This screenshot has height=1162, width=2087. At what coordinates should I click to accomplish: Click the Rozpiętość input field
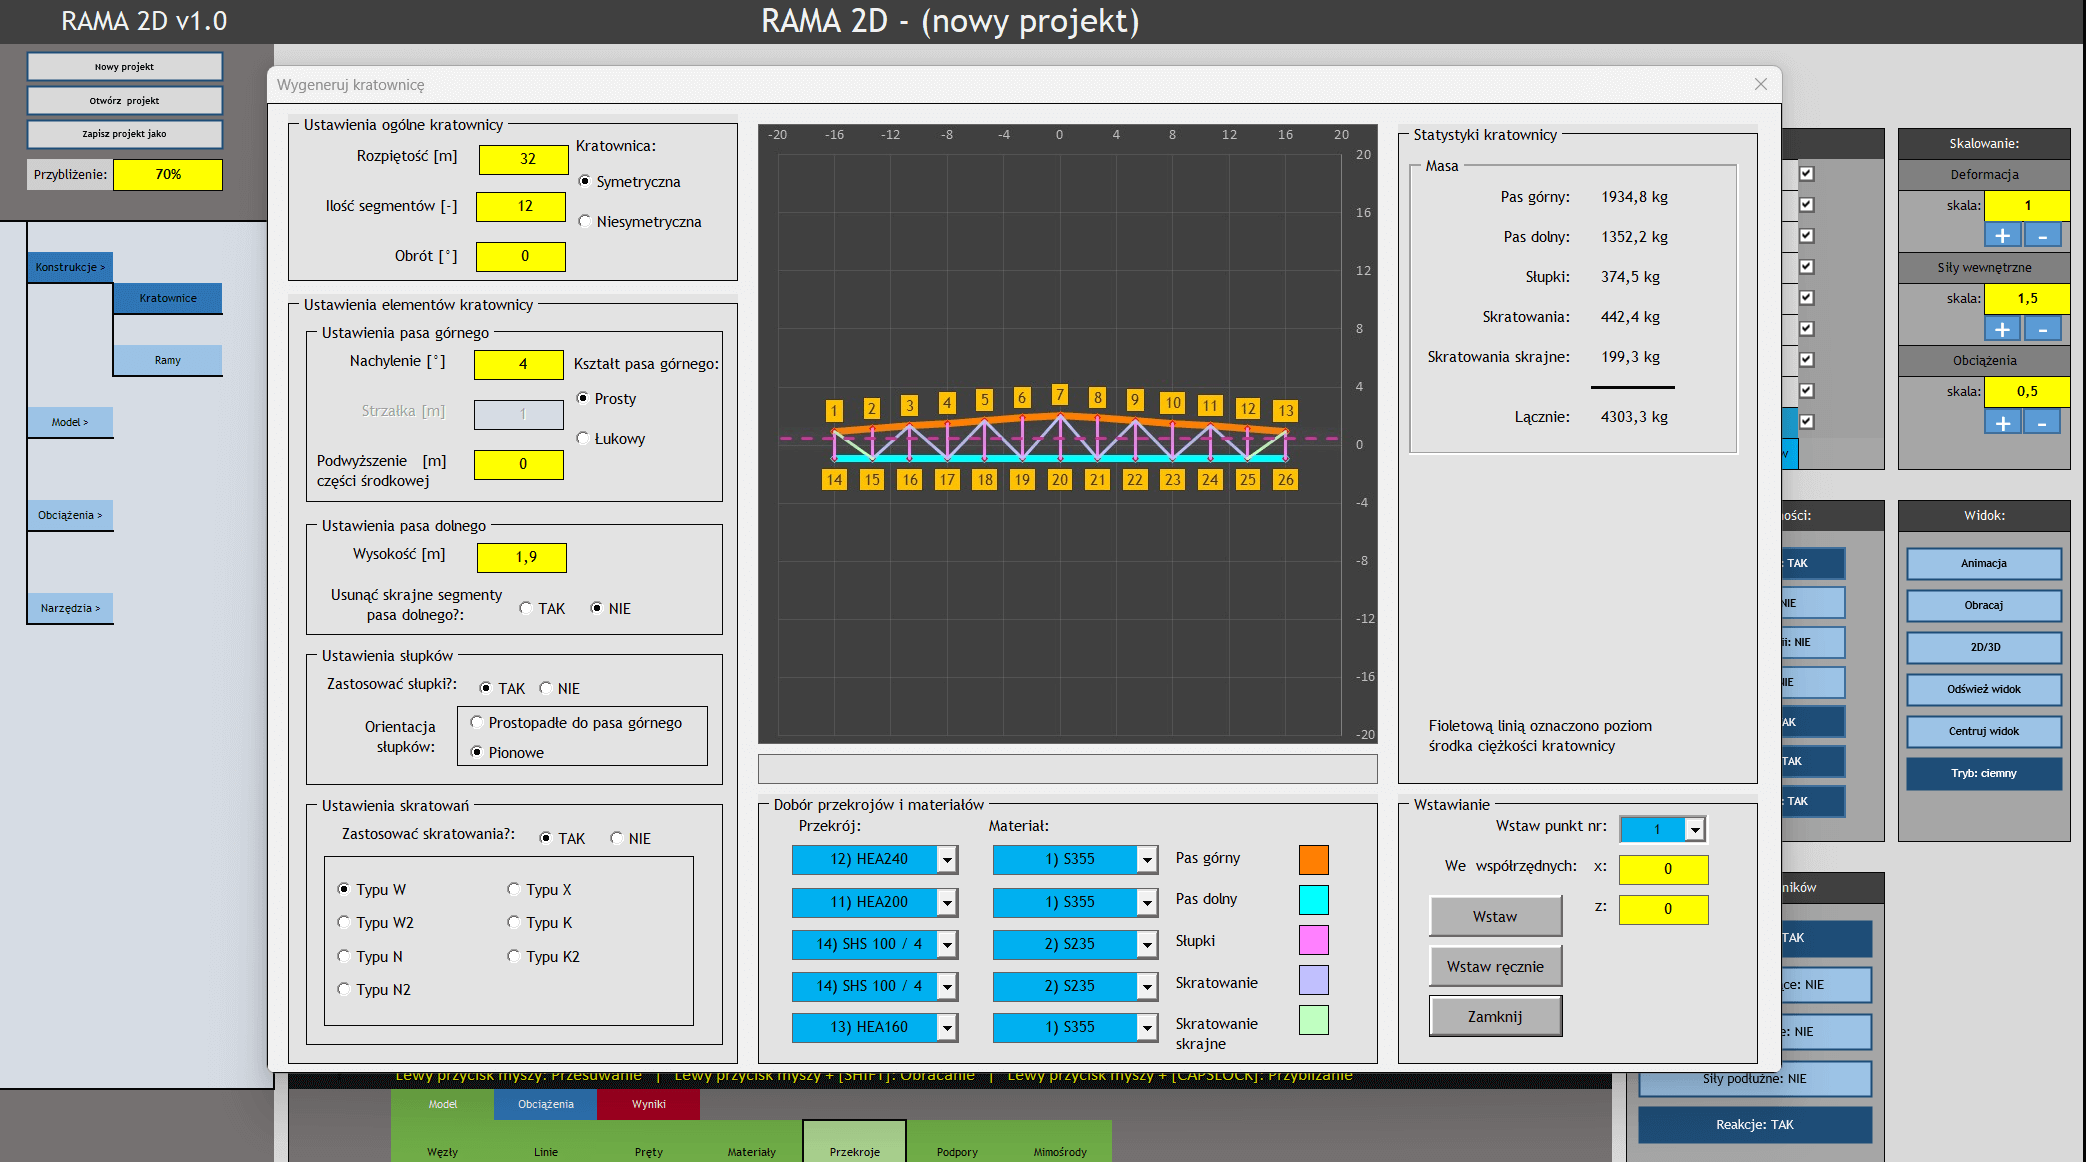(x=523, y=159)
